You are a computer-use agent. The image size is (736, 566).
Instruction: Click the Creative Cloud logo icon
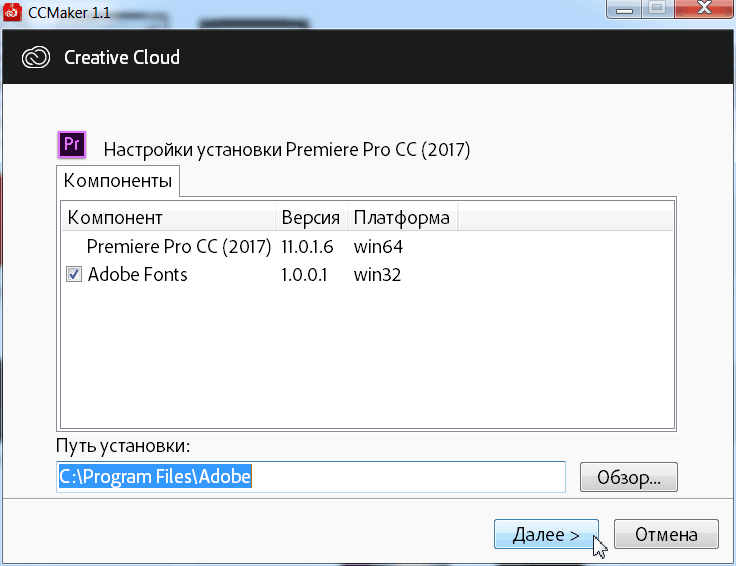37,57
